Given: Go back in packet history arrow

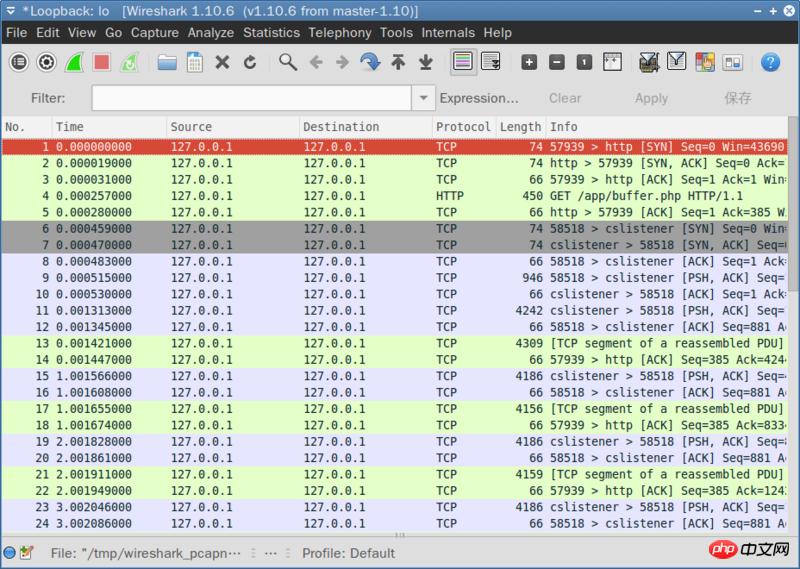Looking at the screenshot, I should pyautogui.click(x=316, y=62).
